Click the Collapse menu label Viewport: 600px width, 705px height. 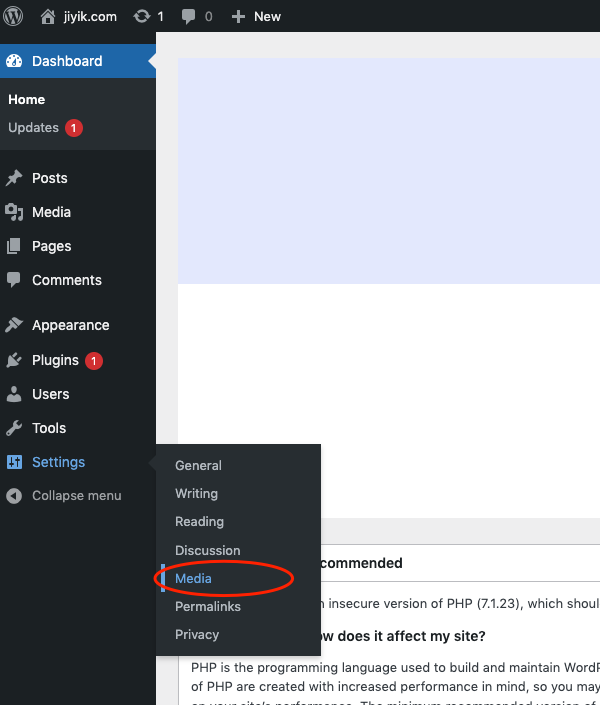[77, 495]
